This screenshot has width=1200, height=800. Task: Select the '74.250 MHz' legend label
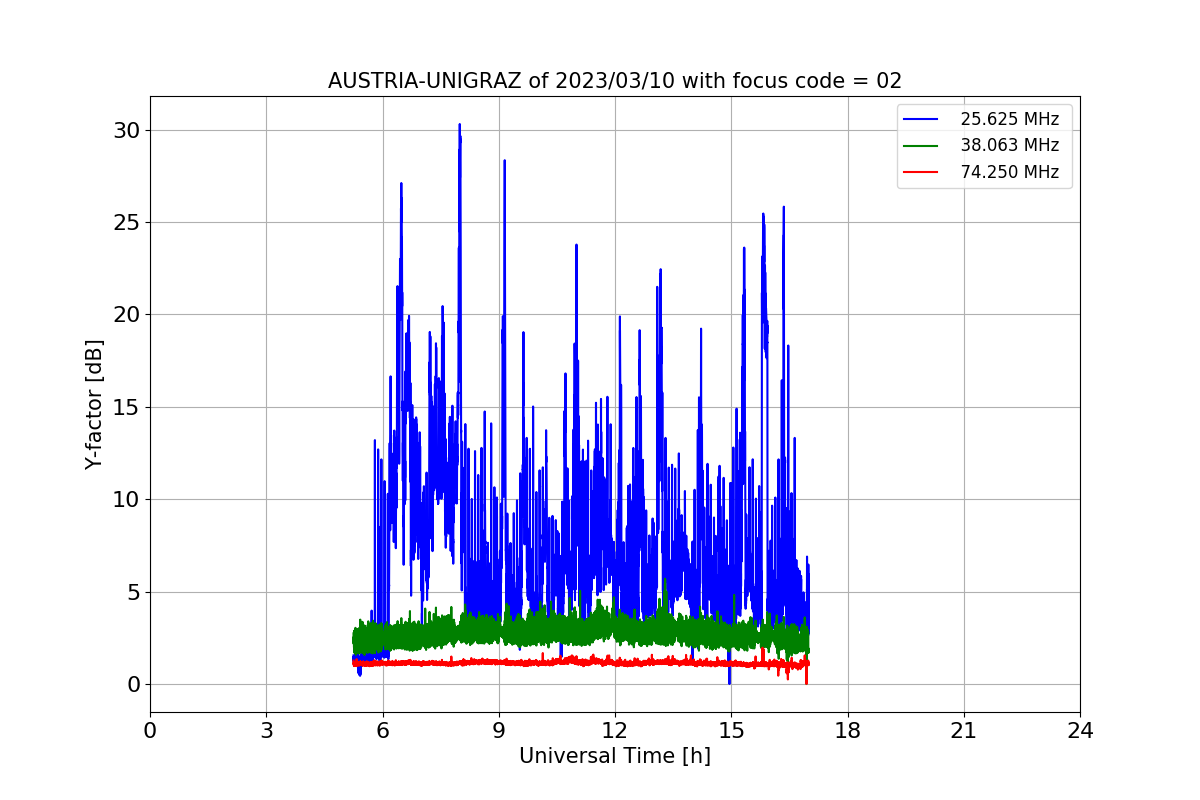pos(1009,172)
